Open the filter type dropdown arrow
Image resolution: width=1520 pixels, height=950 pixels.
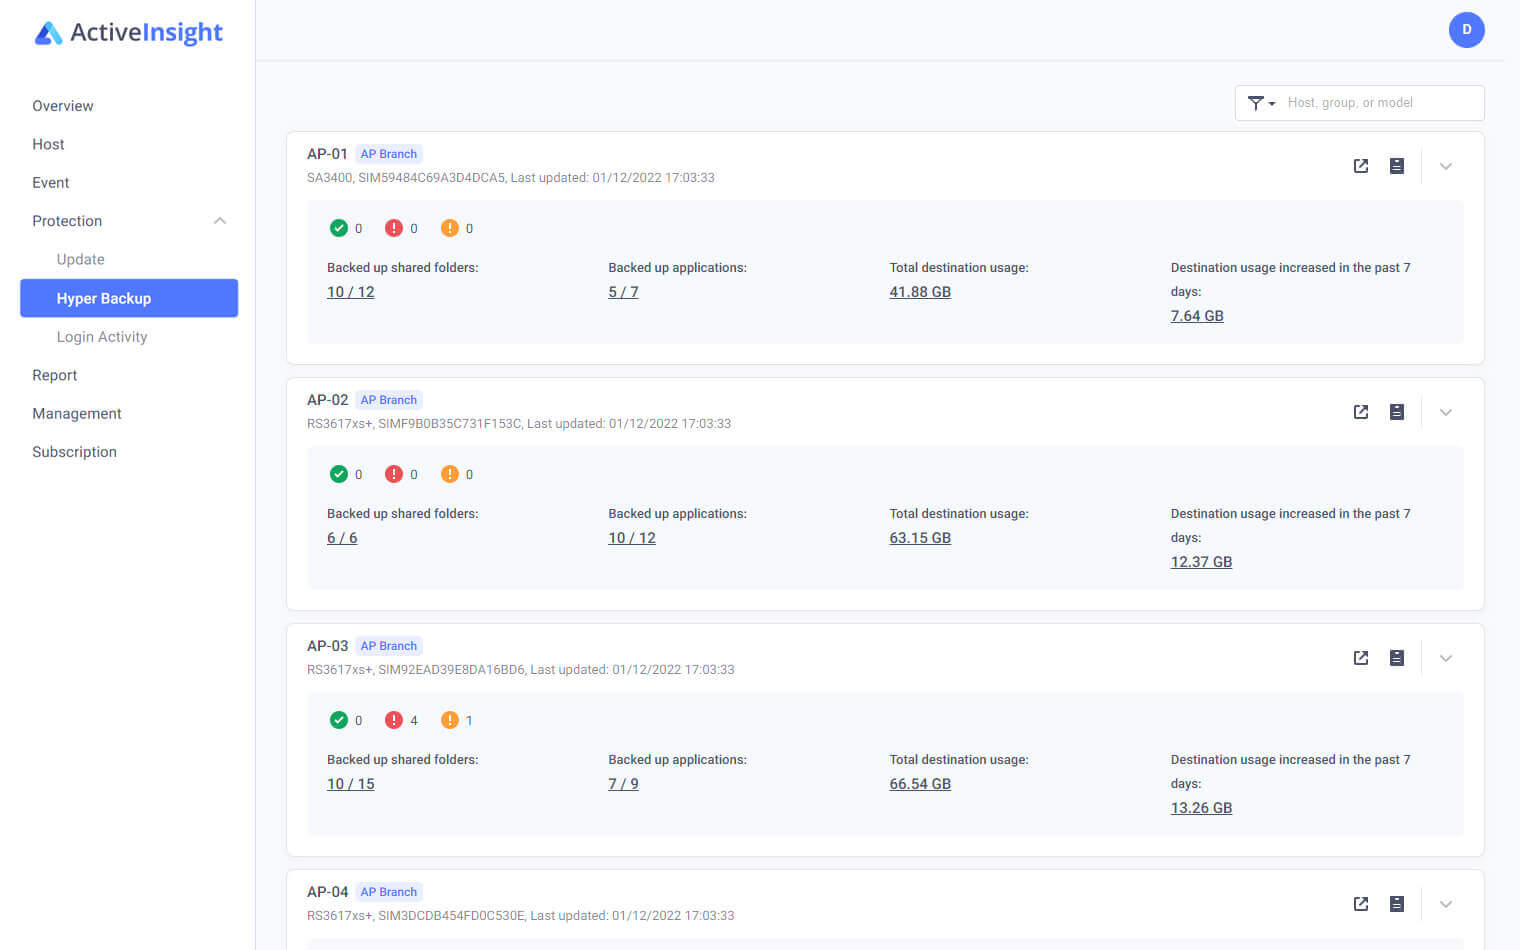pyautogui.click(x=1268, y=103)
